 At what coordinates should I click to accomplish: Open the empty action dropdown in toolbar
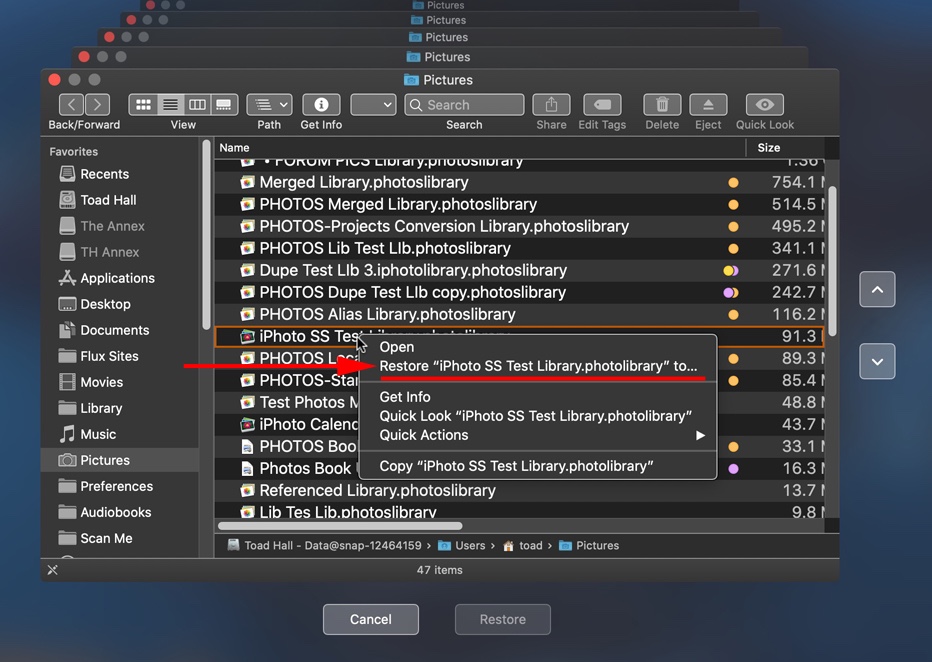point(373,105)
